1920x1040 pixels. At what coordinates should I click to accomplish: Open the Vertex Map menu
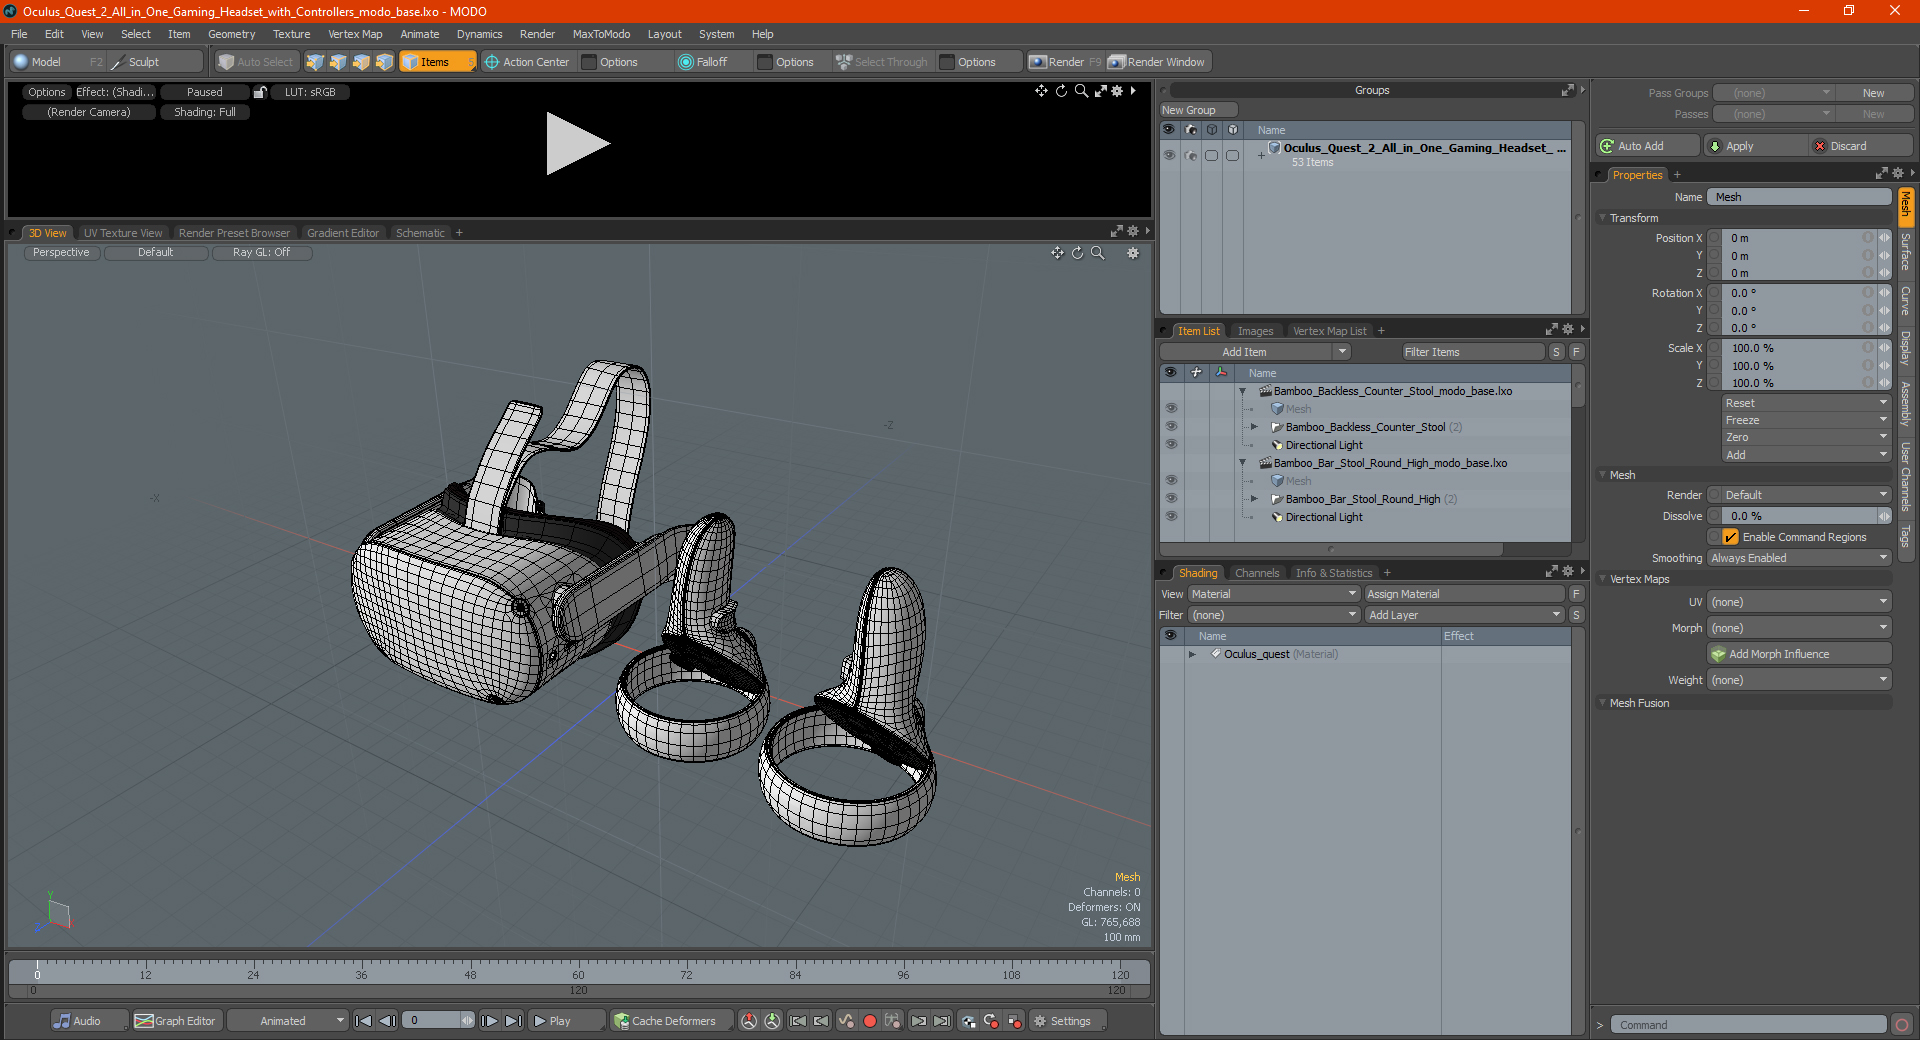(x=355, y=34)
